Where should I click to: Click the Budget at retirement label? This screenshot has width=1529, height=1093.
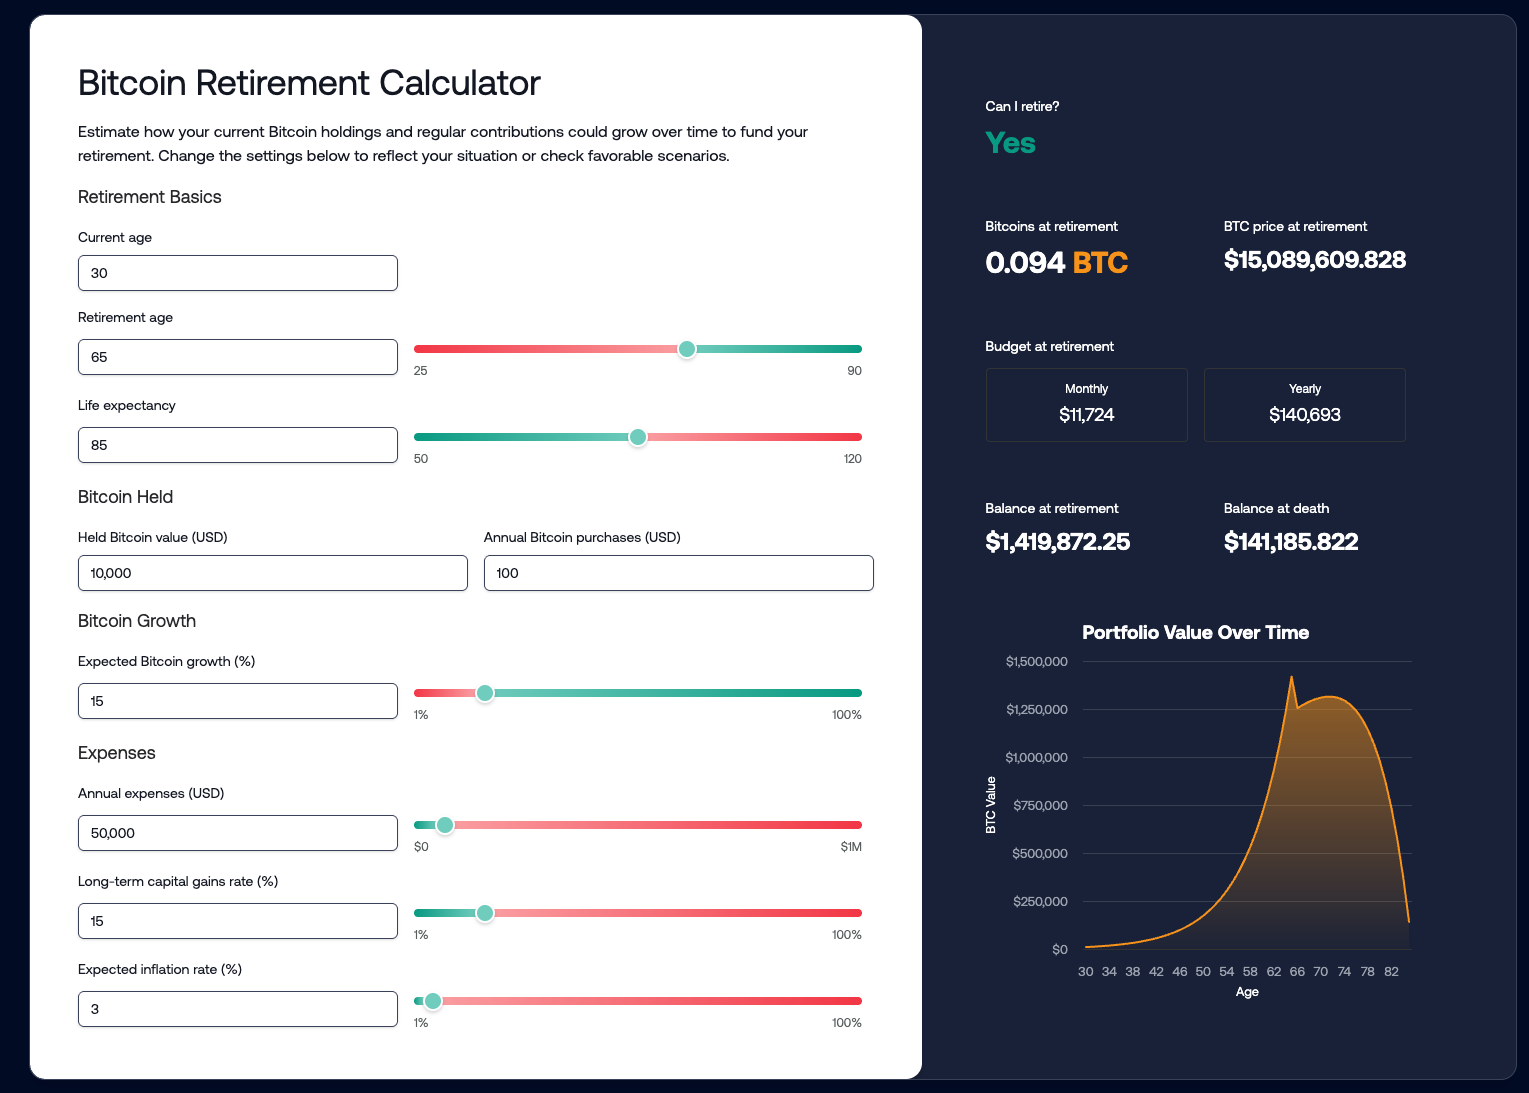point(1049,346)
